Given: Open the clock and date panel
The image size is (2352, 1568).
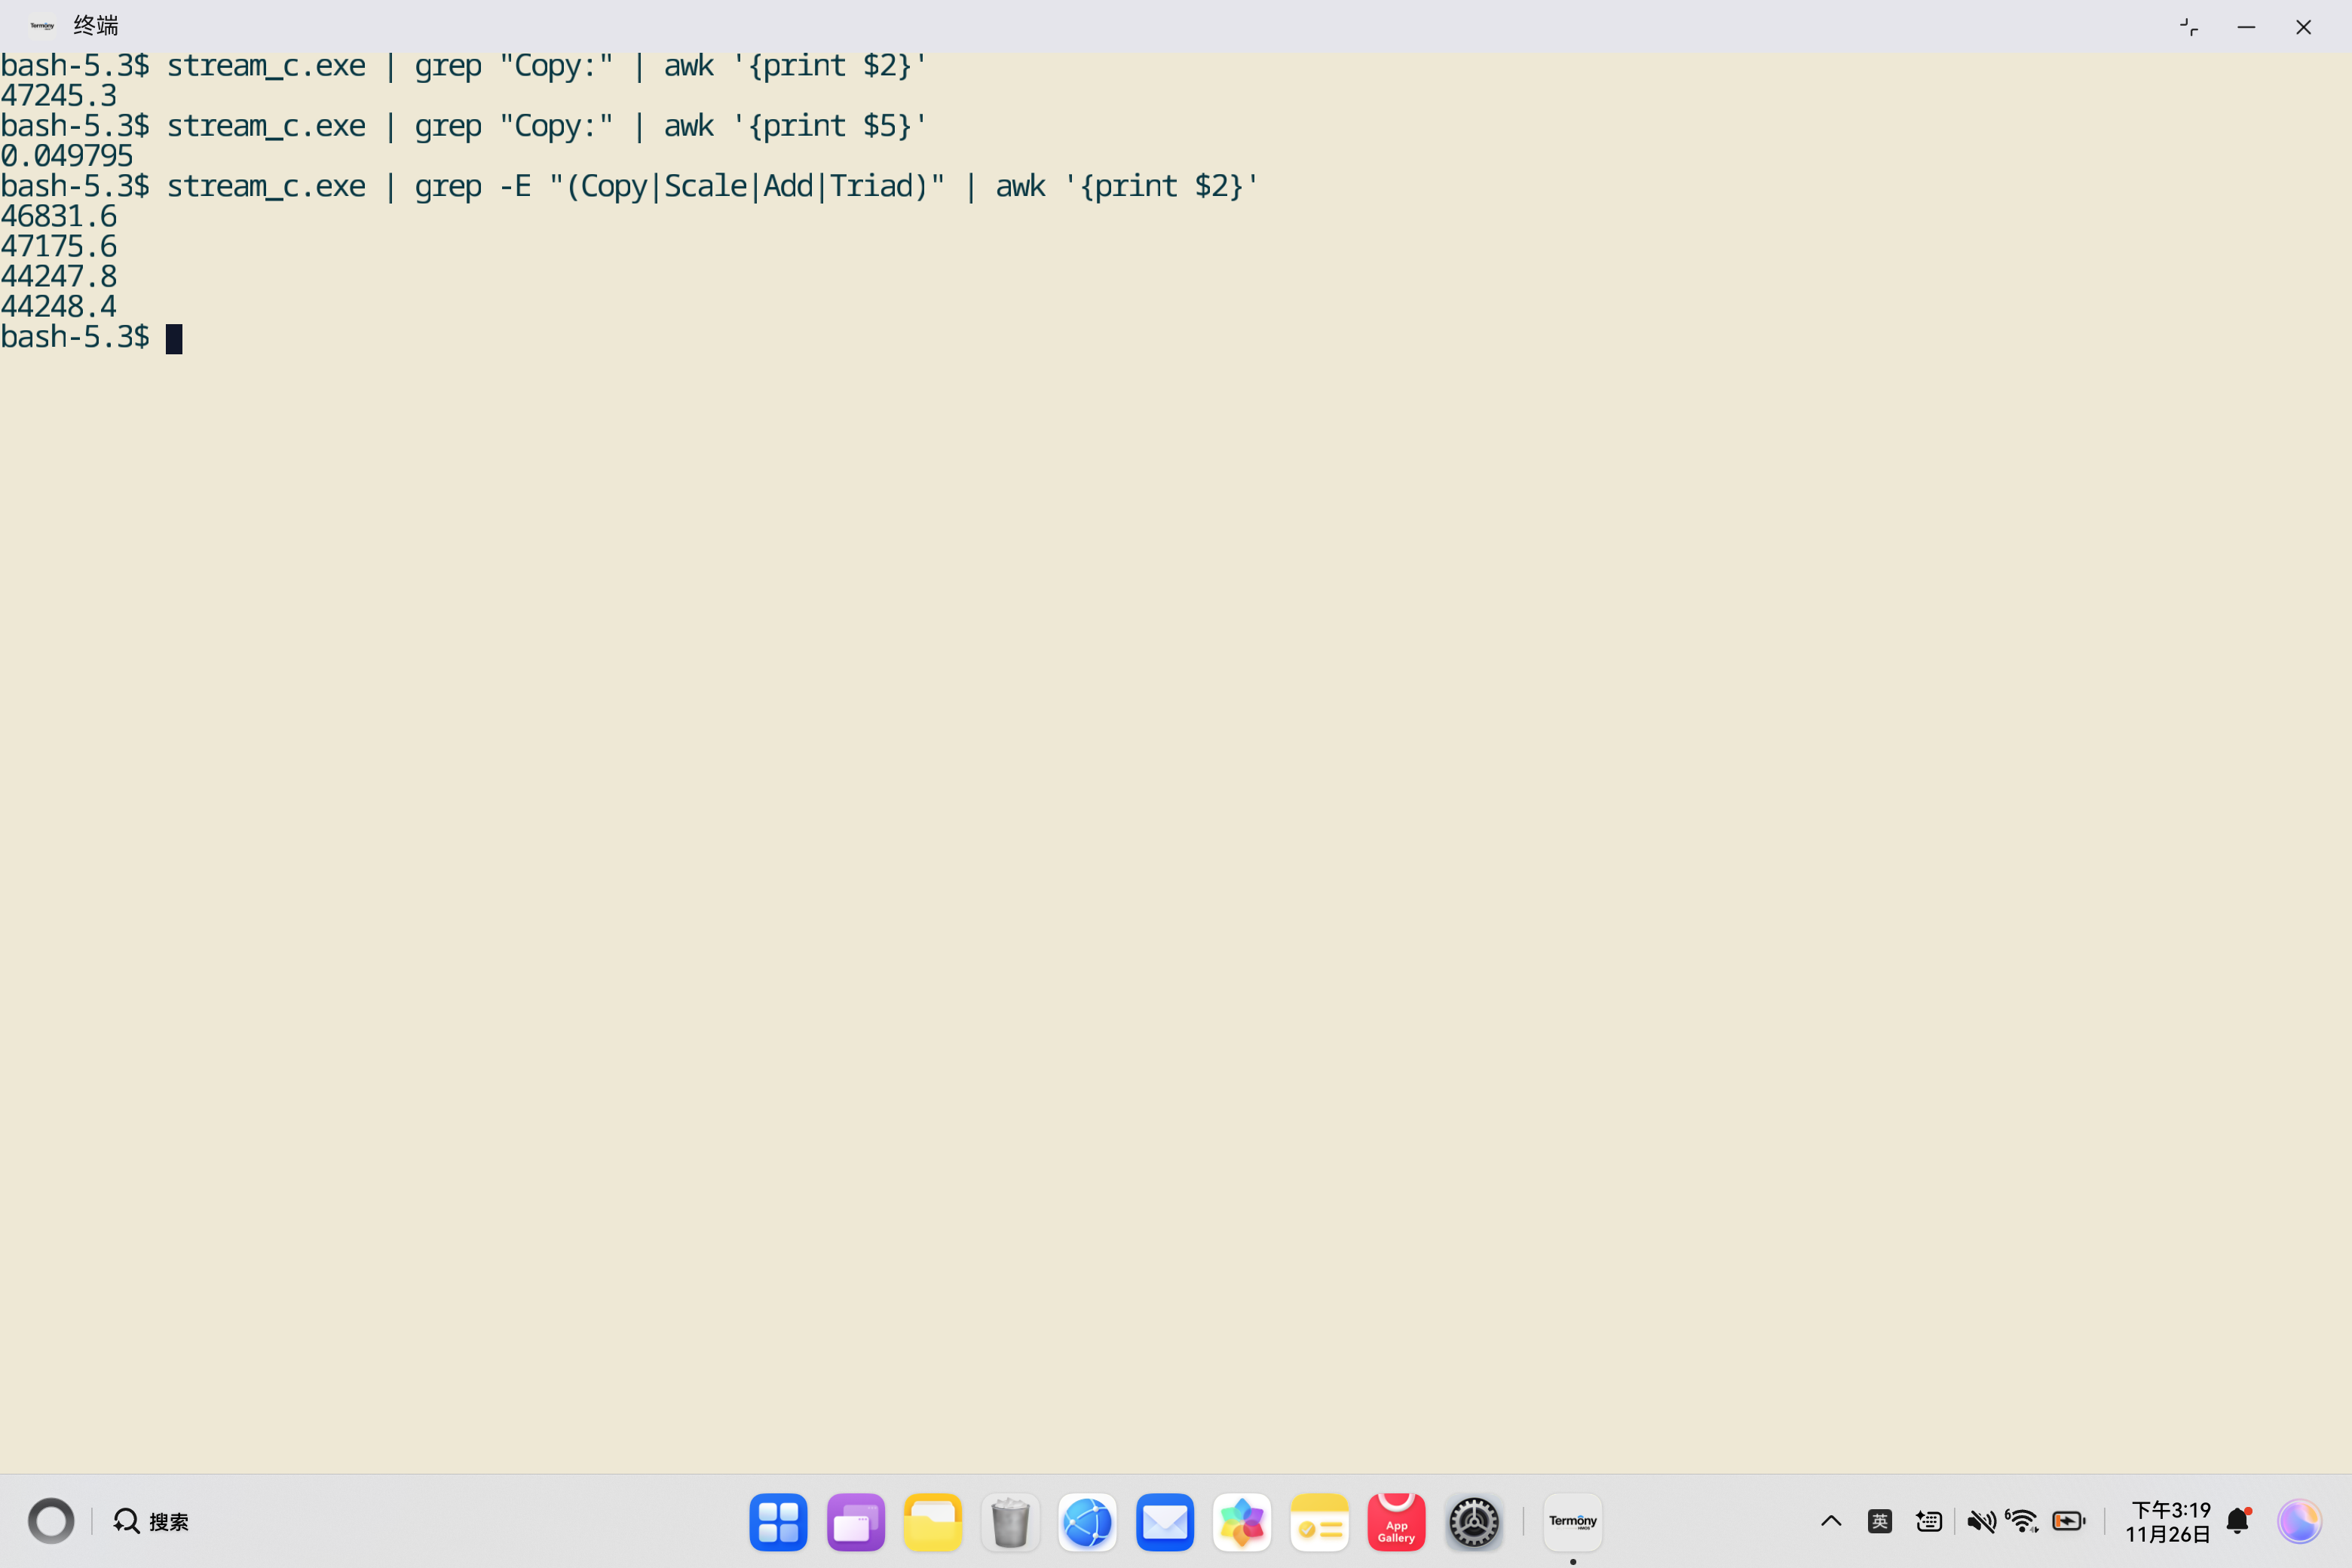Looking at the screenshot, I should point(2168,1521).
